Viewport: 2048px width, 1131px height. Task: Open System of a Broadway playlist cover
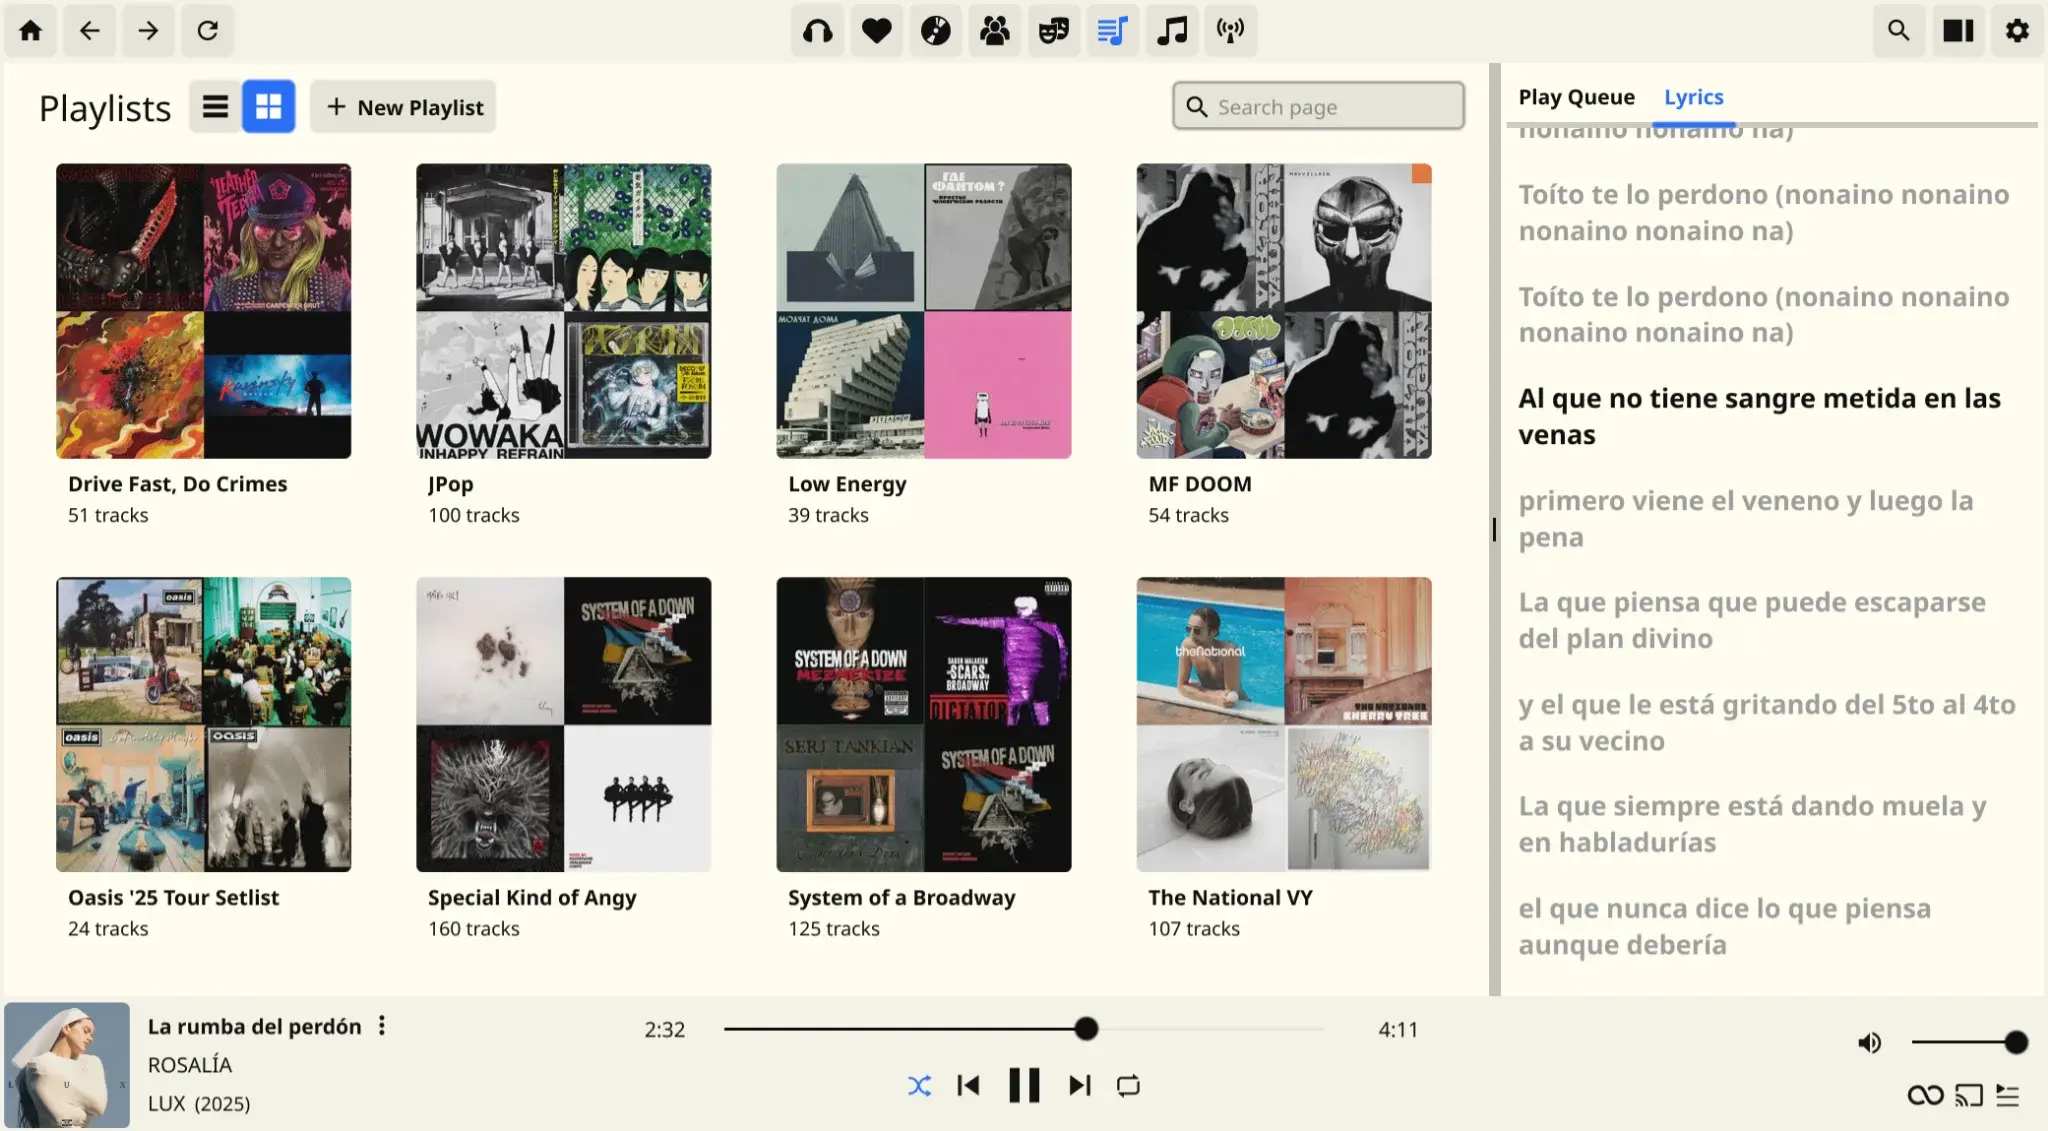click(924, 724)
